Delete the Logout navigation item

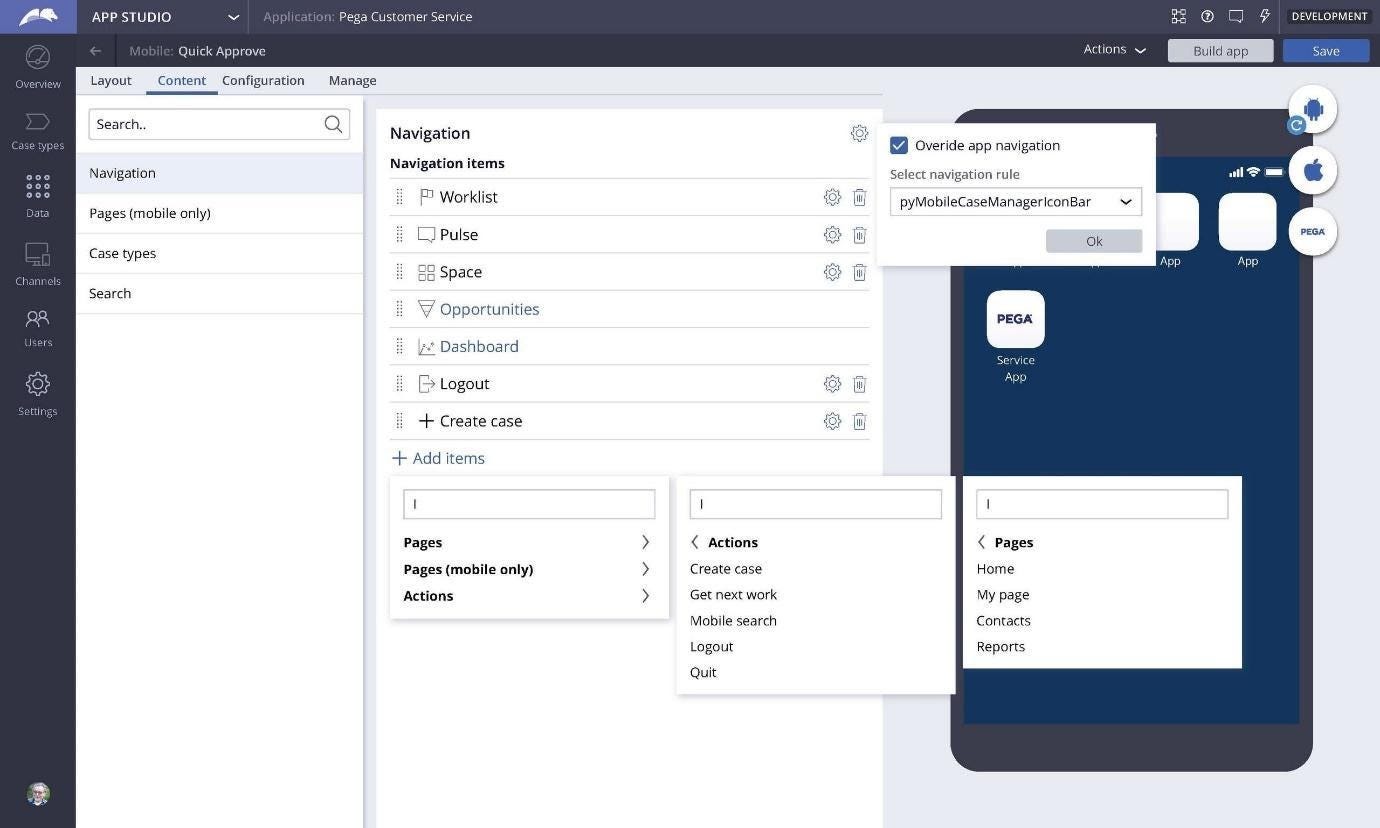point(859,384)
